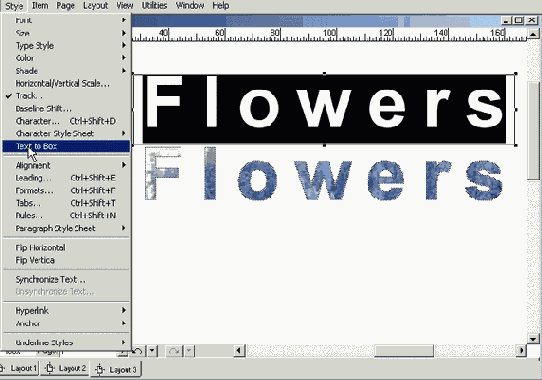The height and width of the screenshot is (380, 542).
Task: Open the undo history dropdown arrow
Action: (x=152, y=351)
